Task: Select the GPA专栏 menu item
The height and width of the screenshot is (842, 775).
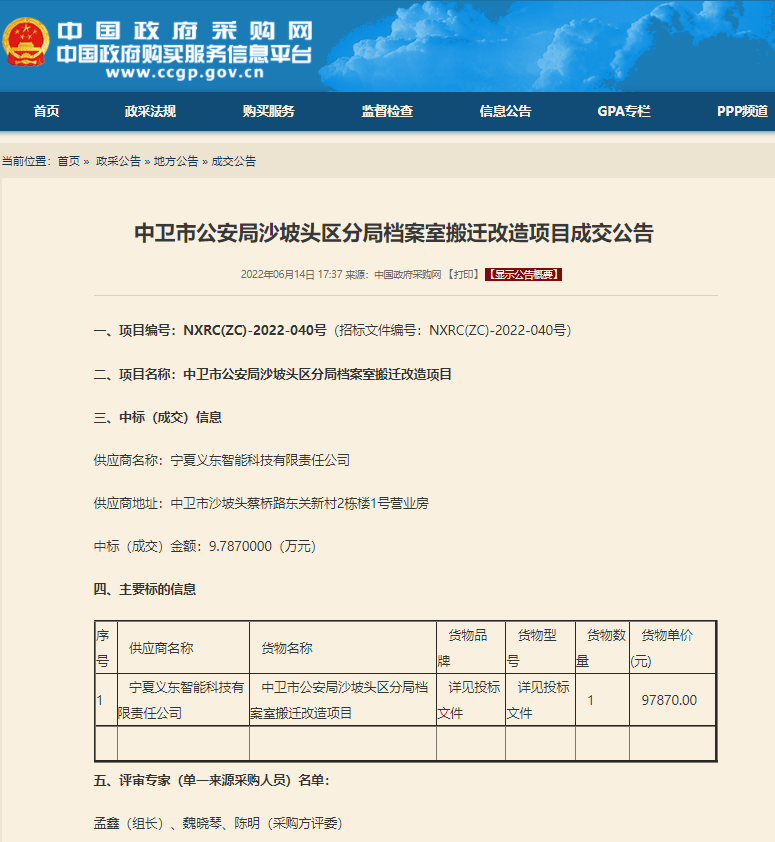Action: (624, 111)
